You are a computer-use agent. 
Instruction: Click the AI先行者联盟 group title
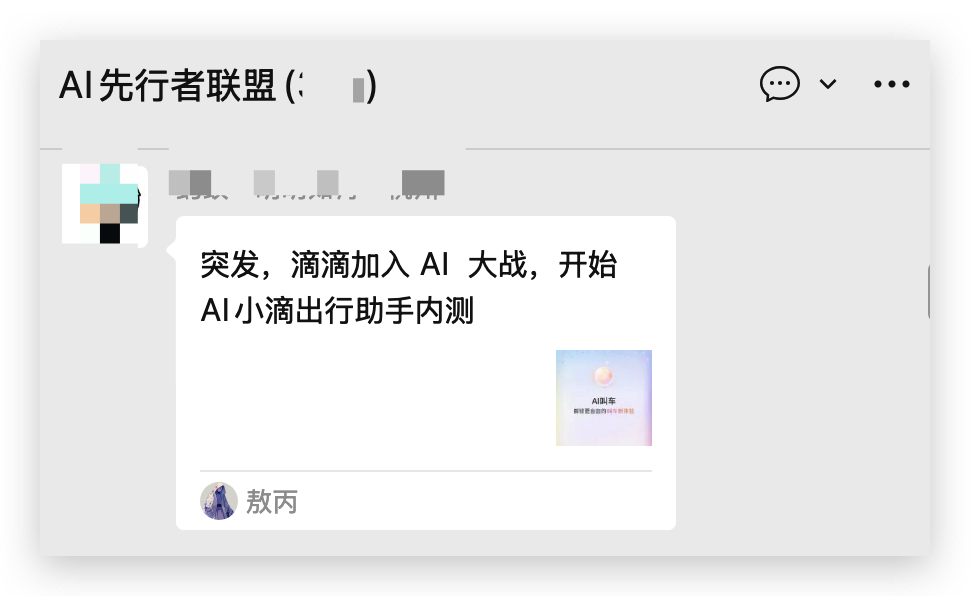click(167, 85)
